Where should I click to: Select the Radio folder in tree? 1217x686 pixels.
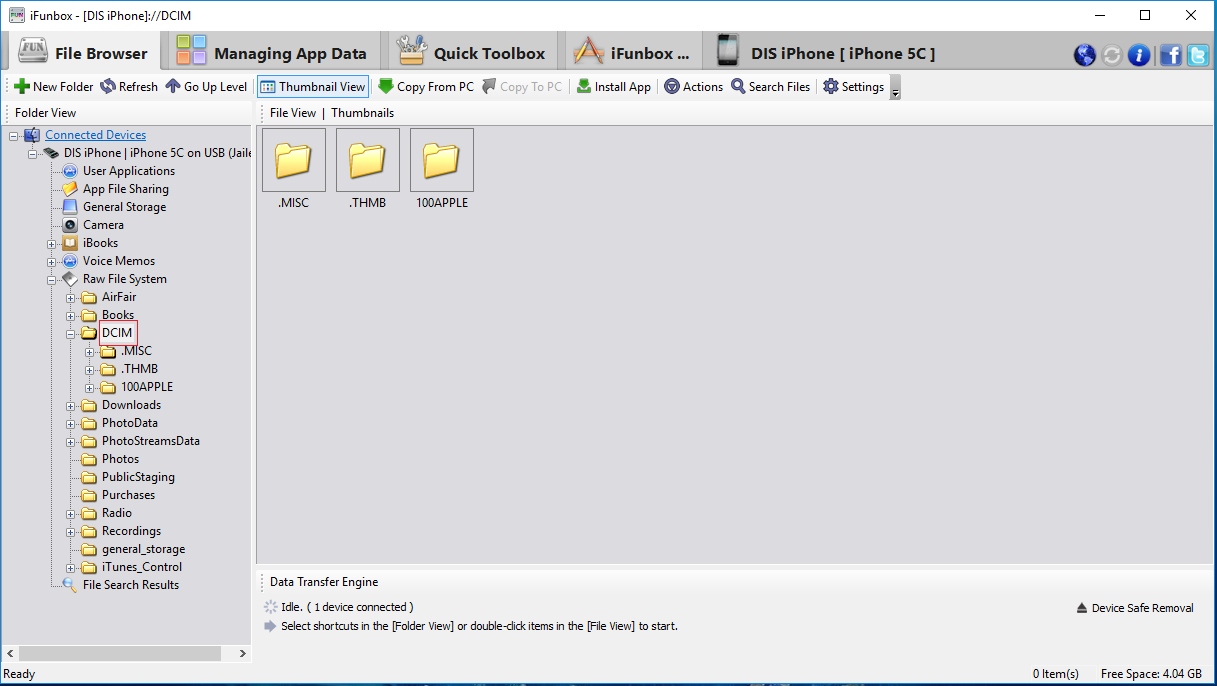coord(116,513)
